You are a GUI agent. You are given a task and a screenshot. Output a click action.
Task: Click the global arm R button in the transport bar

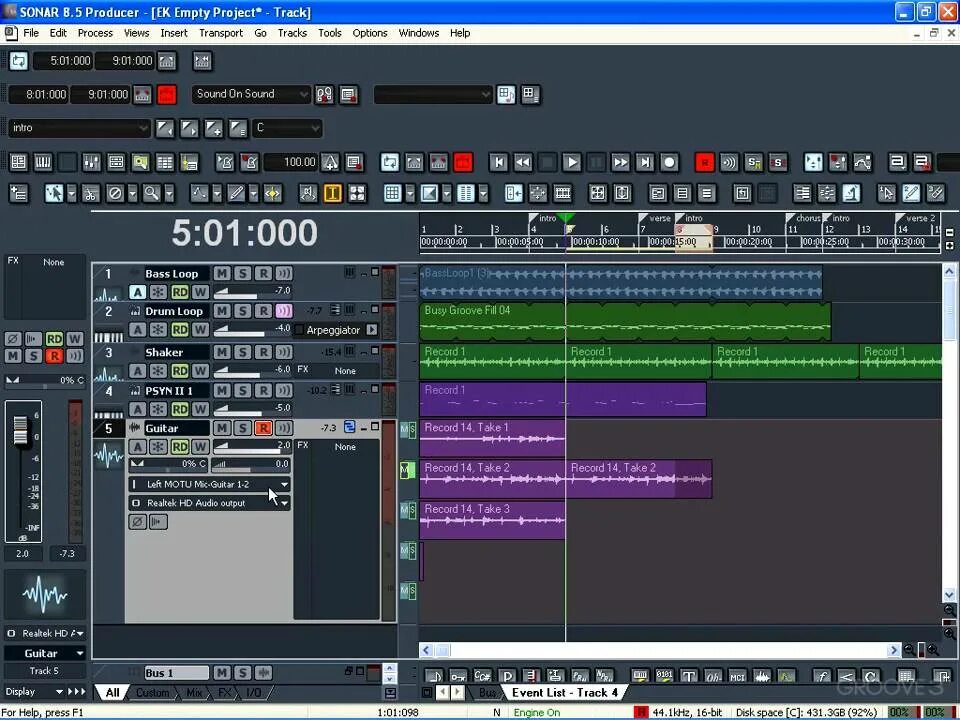pyautogui.click(x=705, y=162)
